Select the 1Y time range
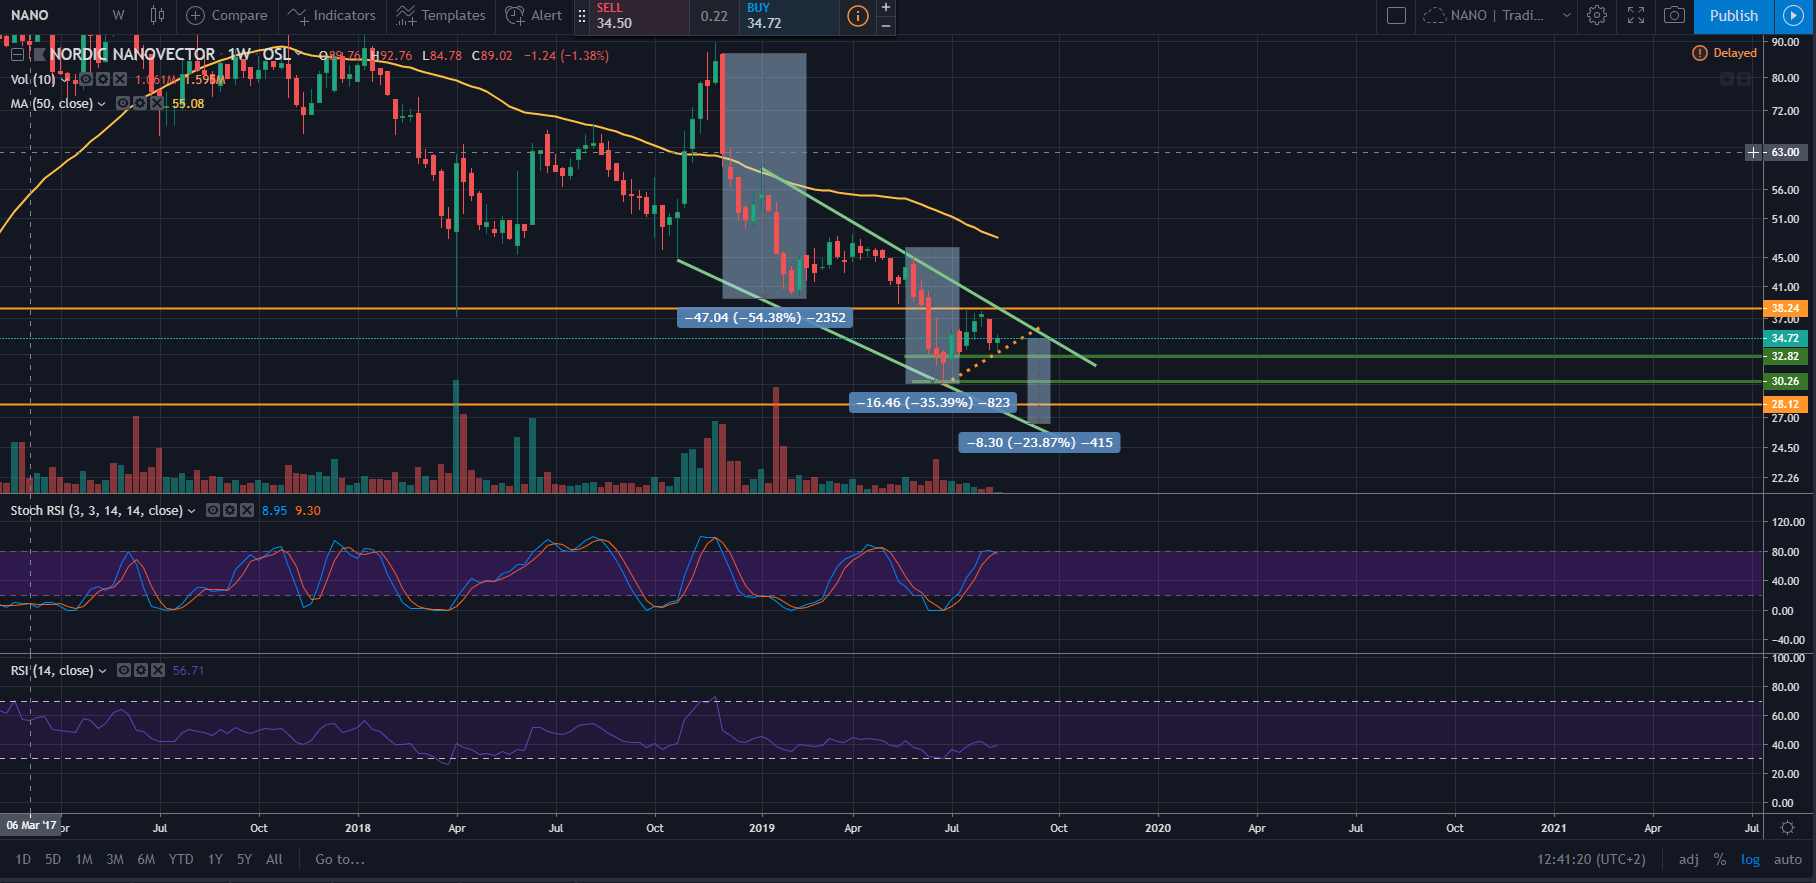The height and width of the screenshot is (883, 1816). pyautogui.click(x=215, y=859)
